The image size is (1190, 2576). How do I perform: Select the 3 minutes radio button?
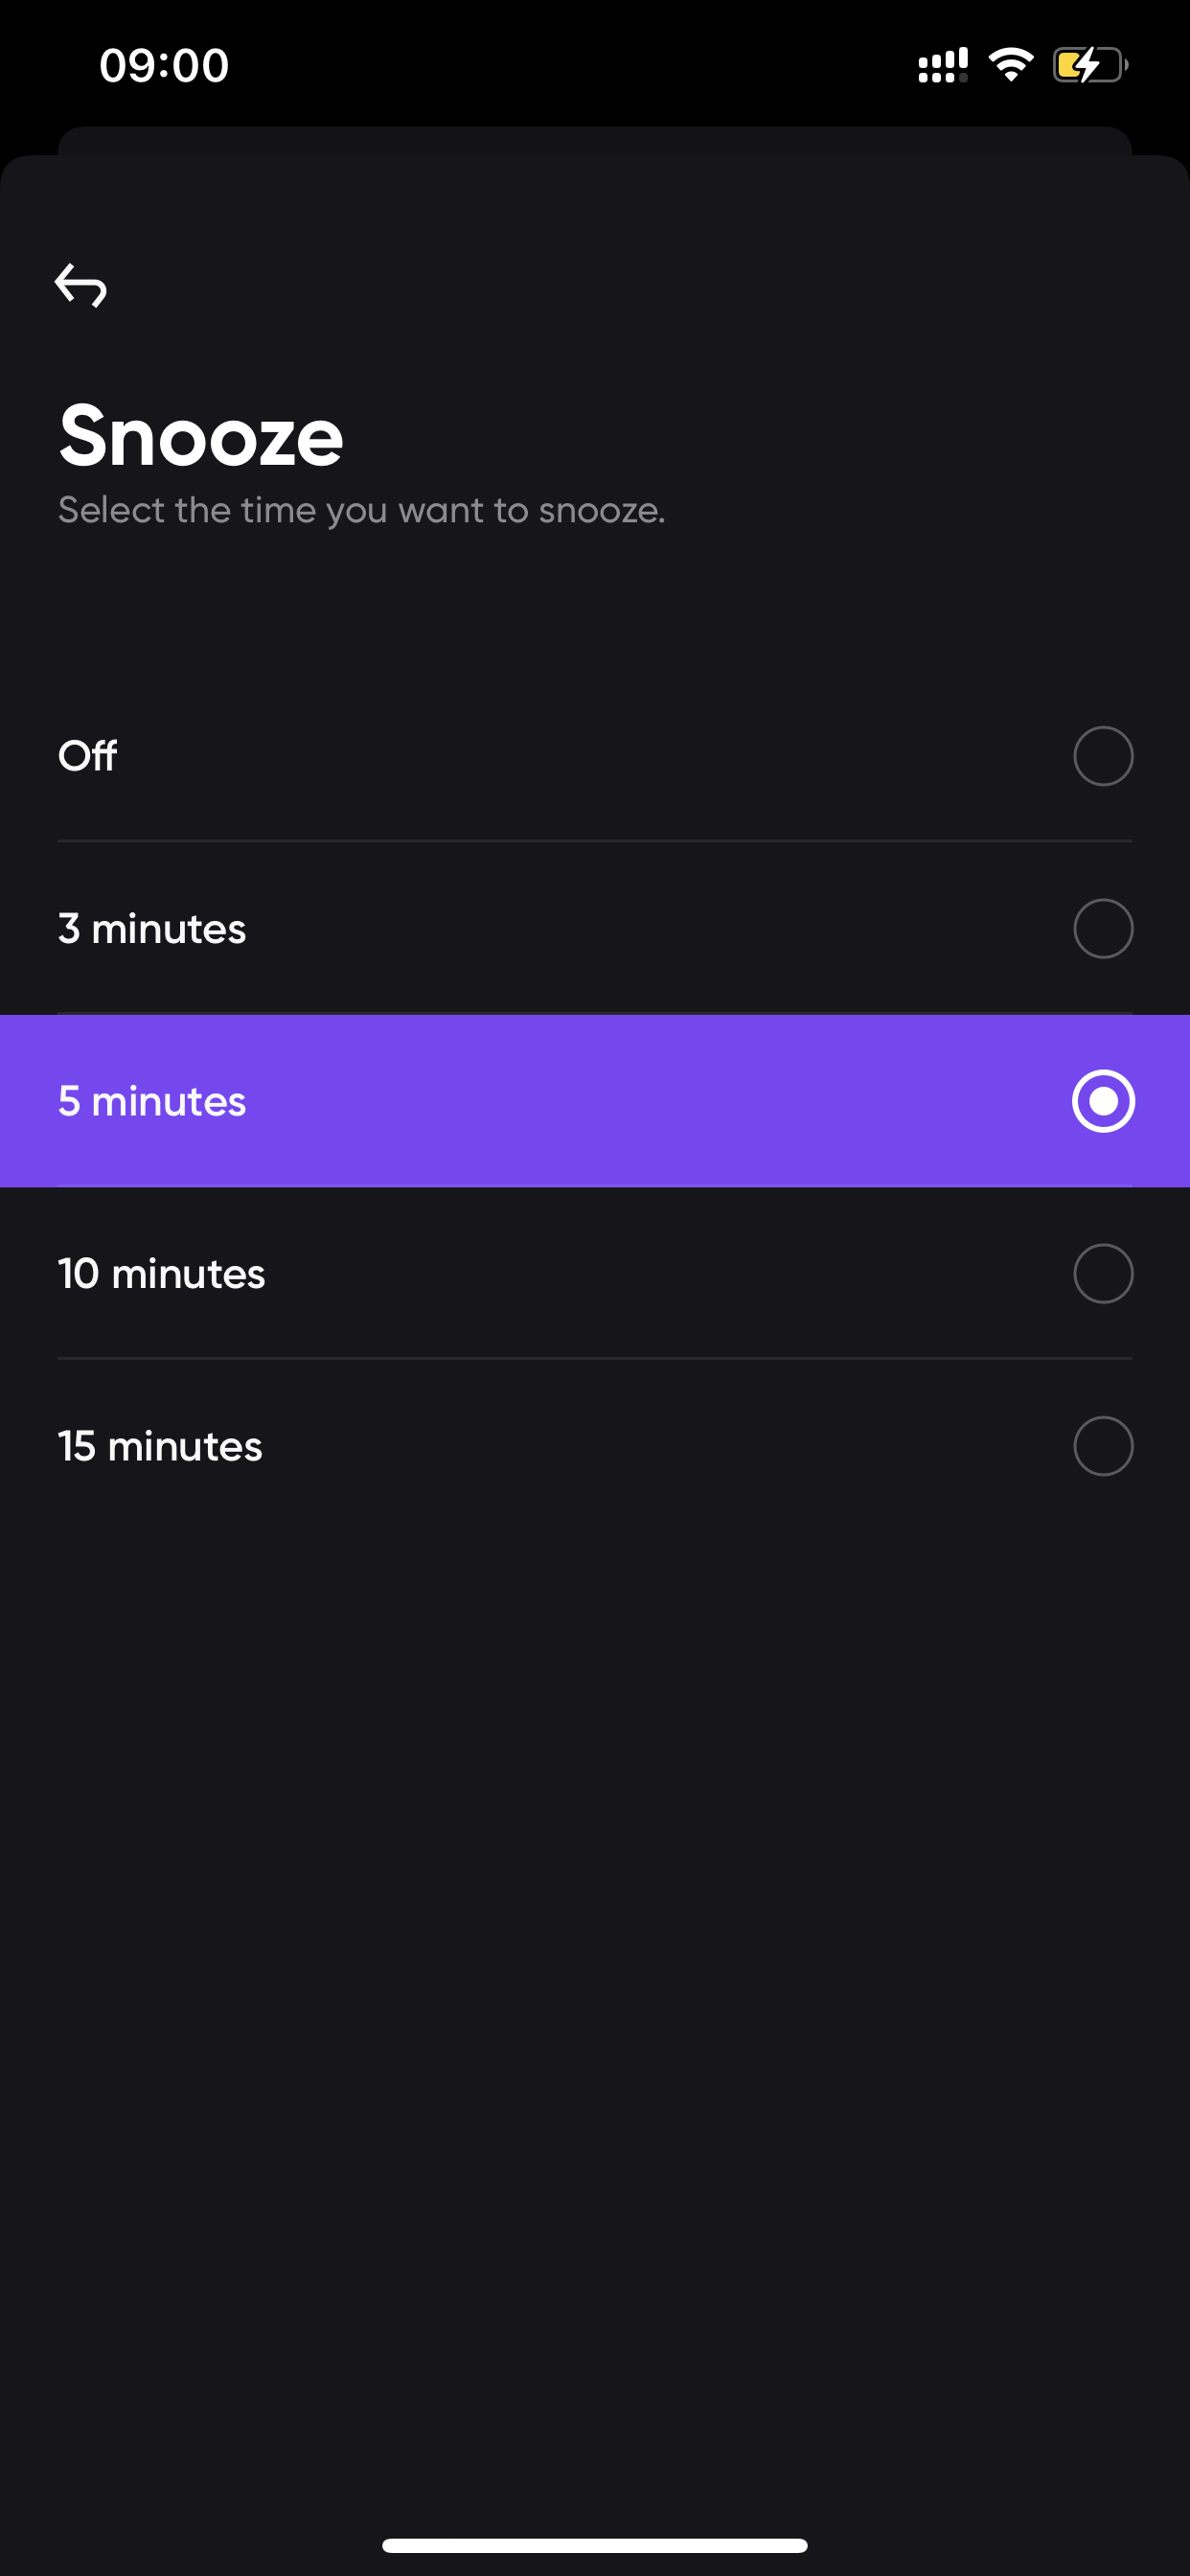point(1103,929)
